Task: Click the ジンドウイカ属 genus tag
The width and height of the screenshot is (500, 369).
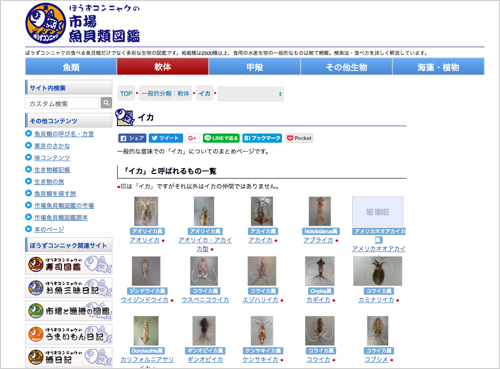Action: (147, 291)
